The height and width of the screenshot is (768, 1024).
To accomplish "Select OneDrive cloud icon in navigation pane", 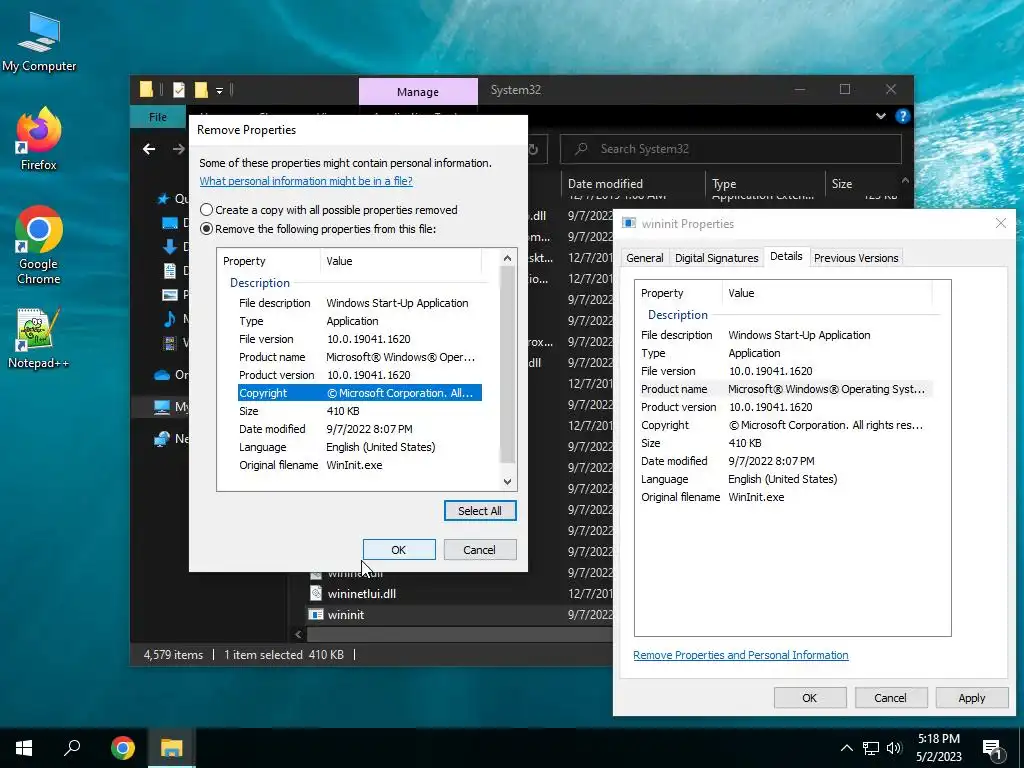I will tap(162, 375).
